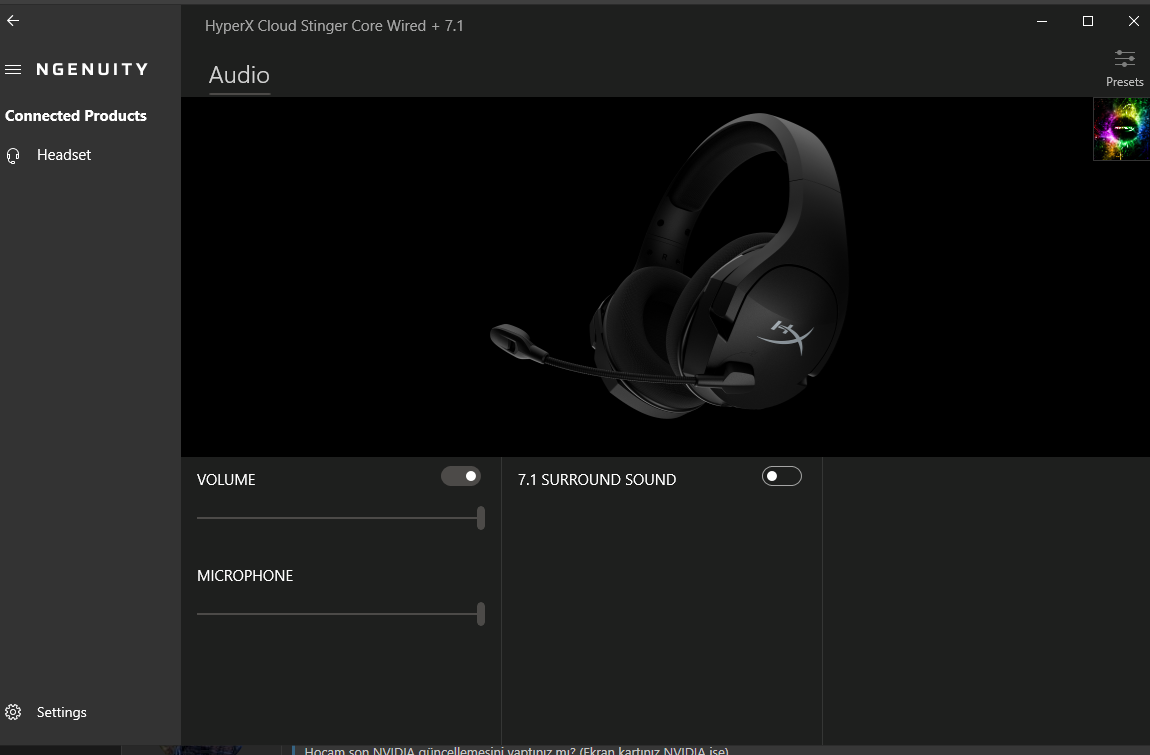The image size is (1150, 755).
Task: Click the 7.1 SURROUND SOUND label
Action: coord(597,480)
